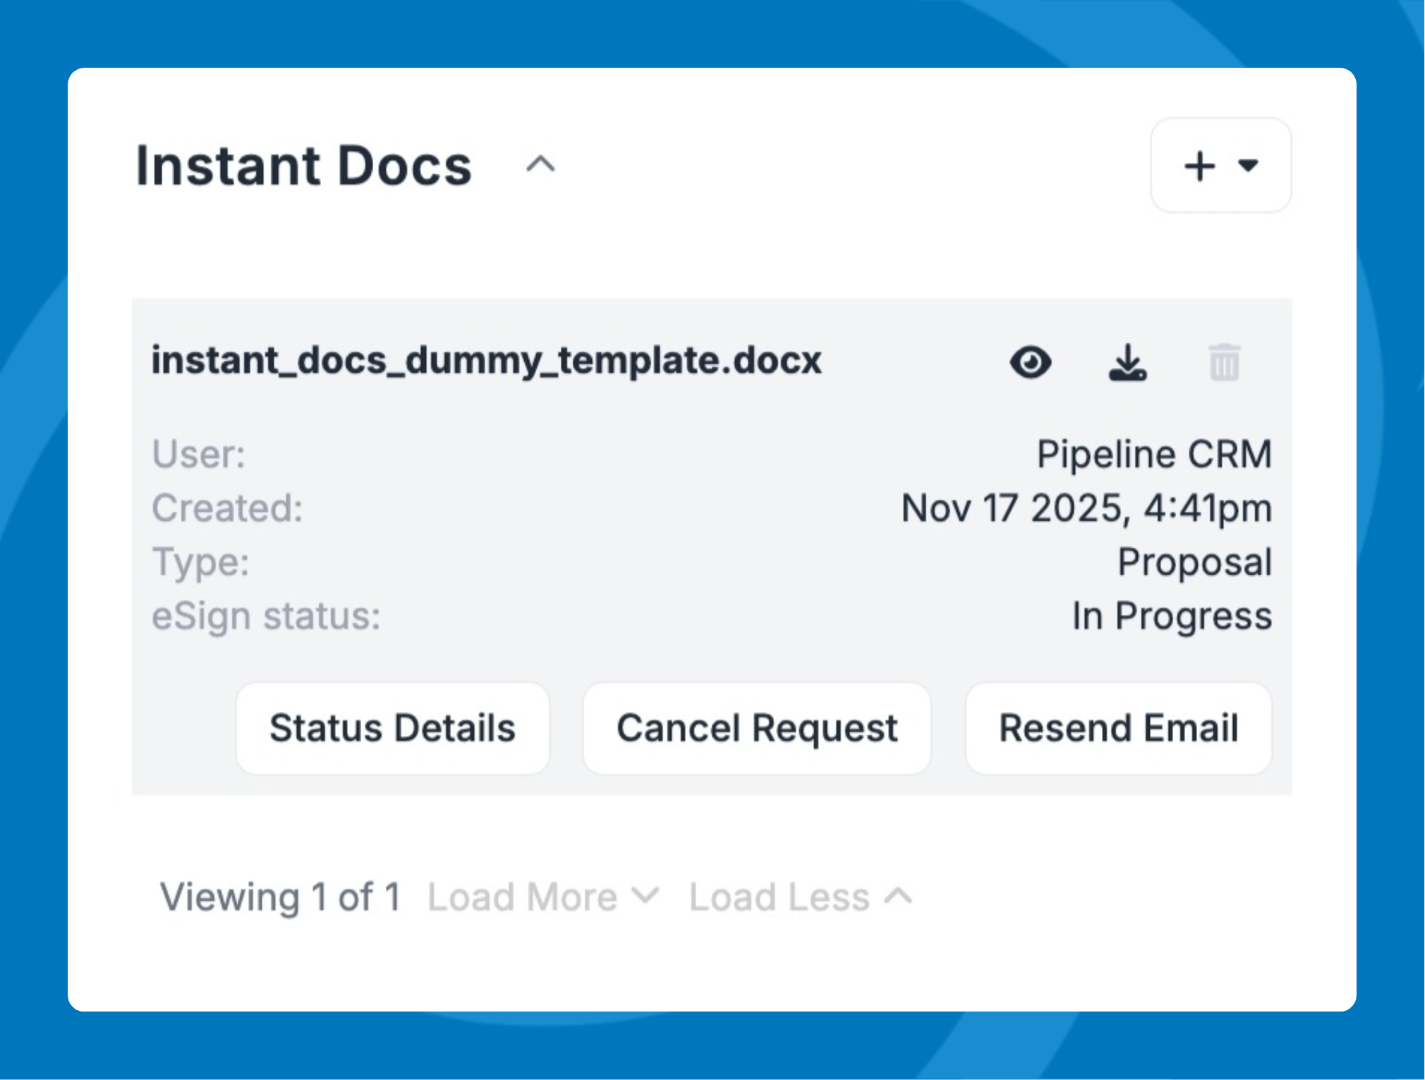
Task: Click the Pipeline CRM user value
Action: (1153, 455)
